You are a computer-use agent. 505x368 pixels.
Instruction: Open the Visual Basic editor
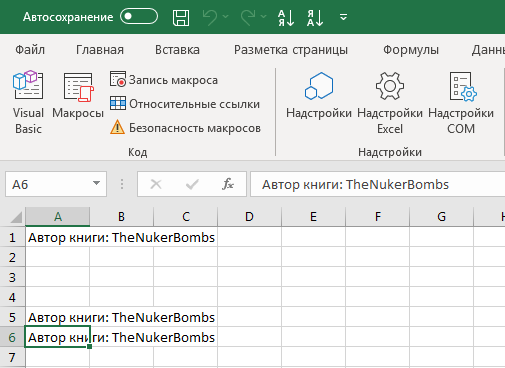pyautogui.click(x=28, y=102)
